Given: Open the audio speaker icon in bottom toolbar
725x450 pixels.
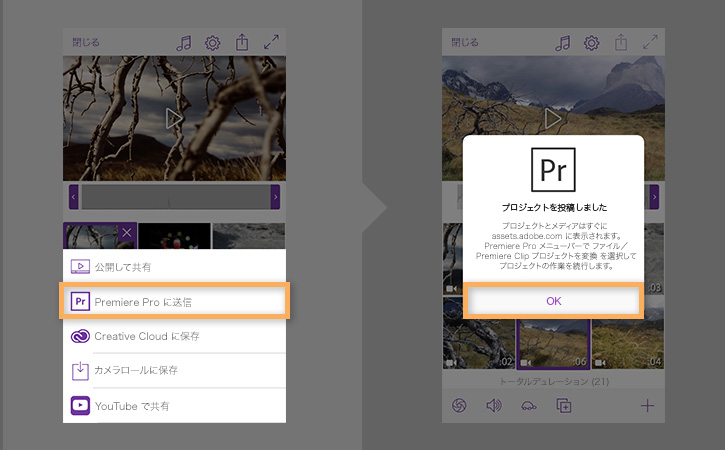Looking at the screenshot, I should point(493,406).
